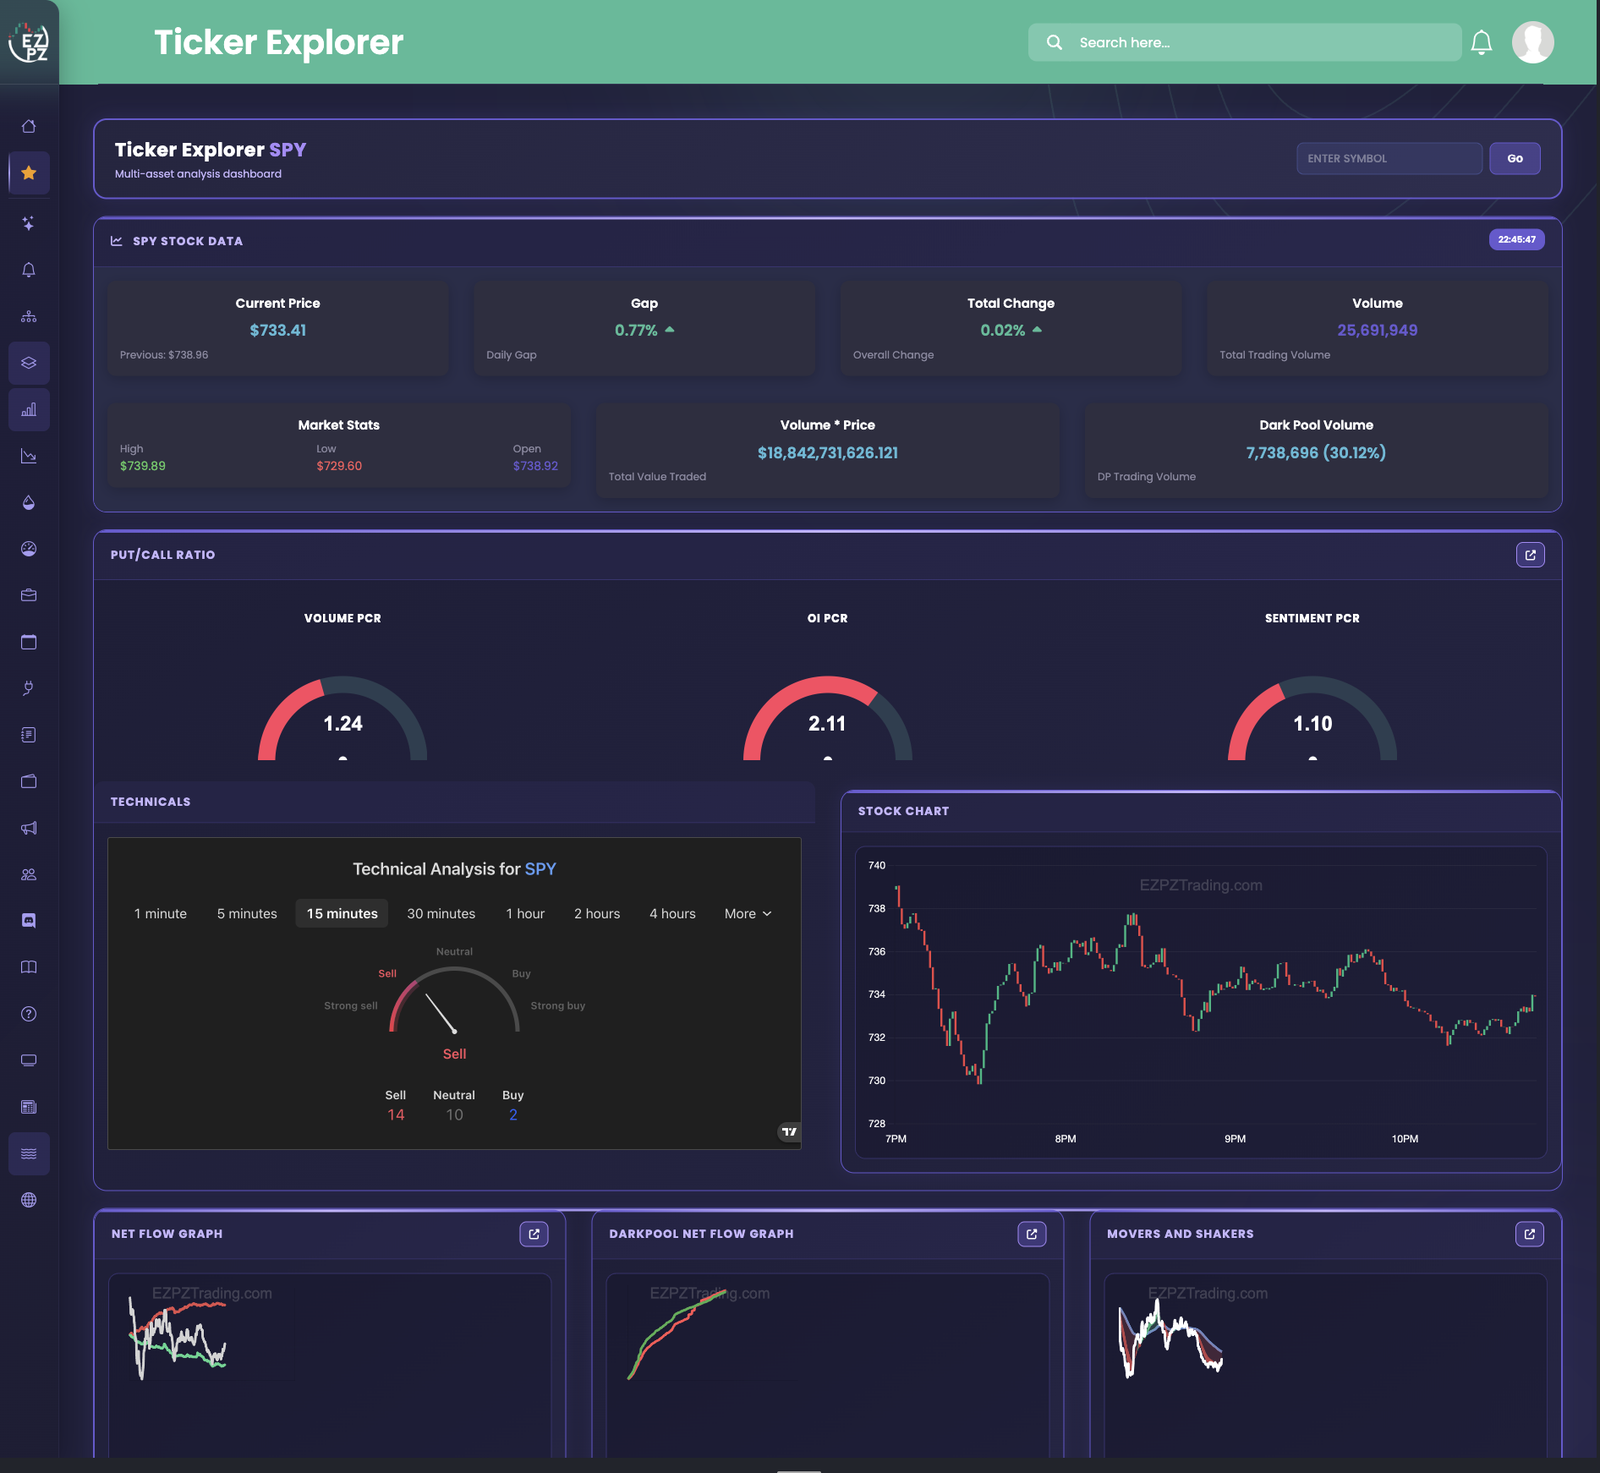Click the 22:45:47 timestamp badge

click(1517, 240)
